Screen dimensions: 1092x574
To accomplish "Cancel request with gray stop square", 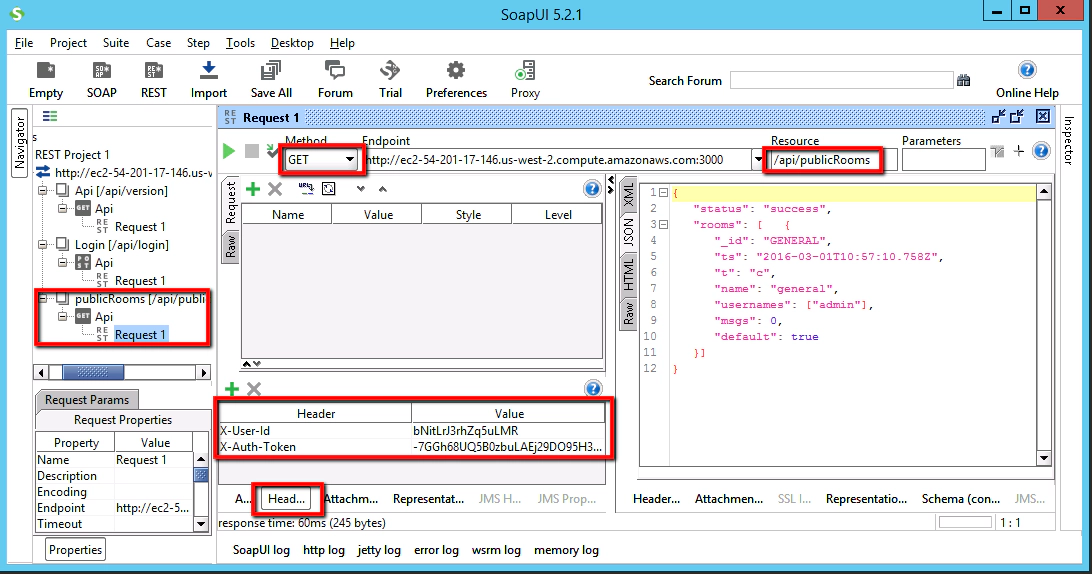I will (251, 151).
